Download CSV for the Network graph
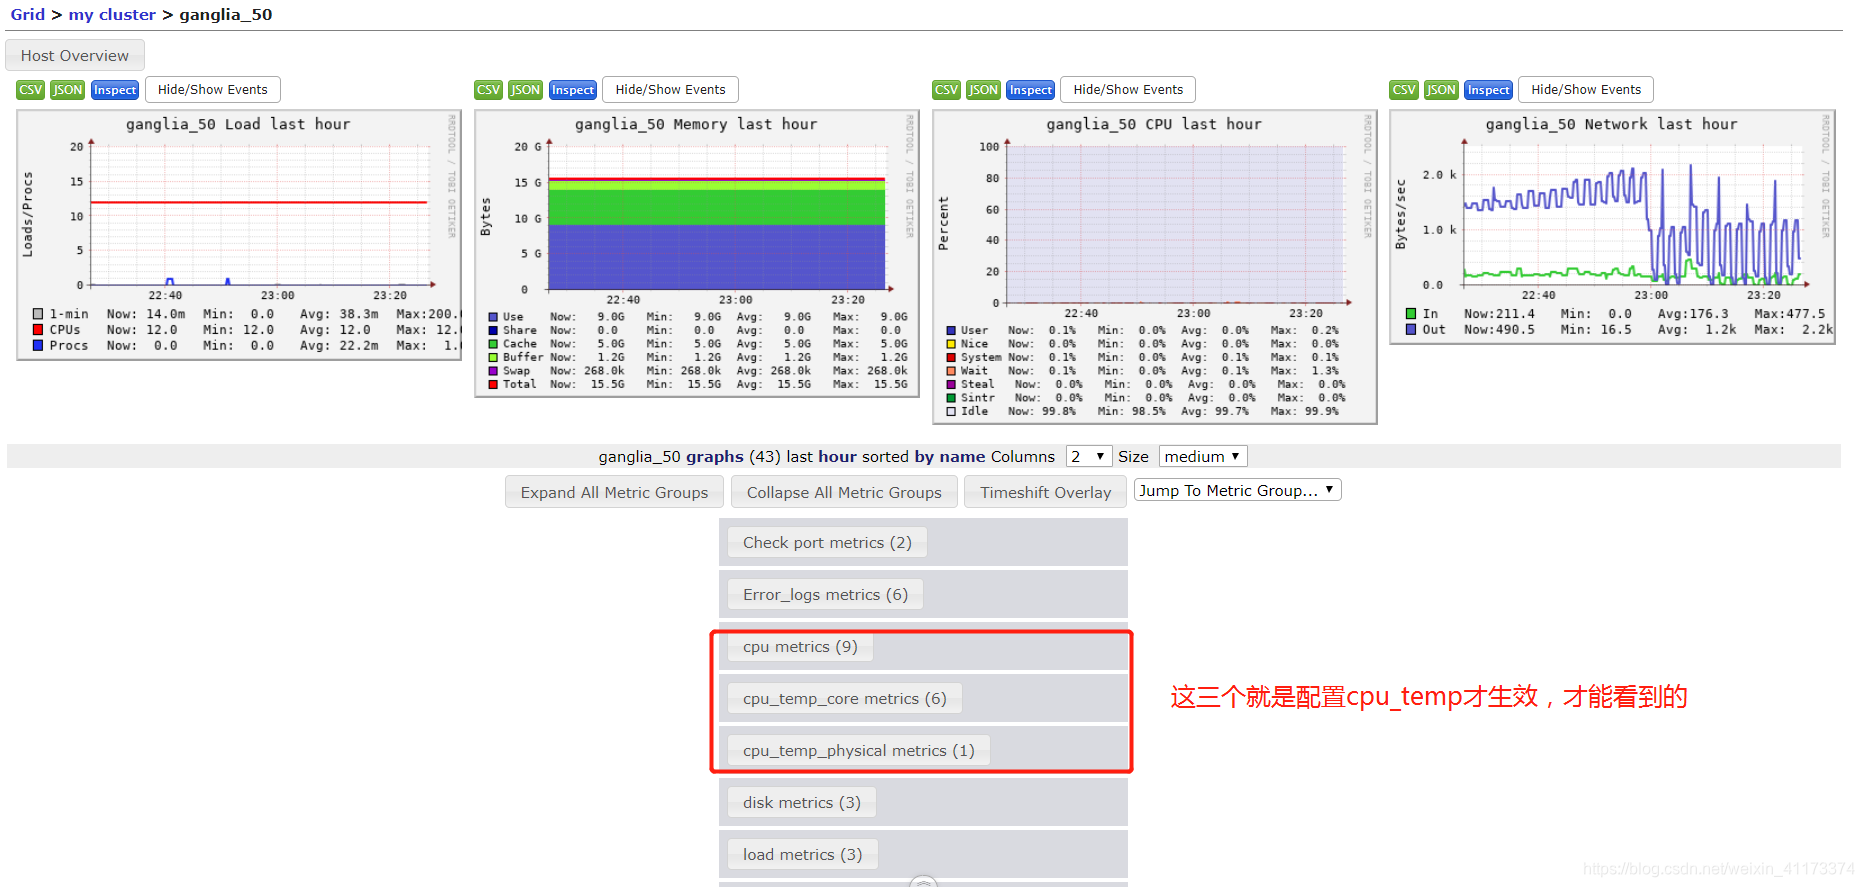Screen dimensions: 1864x887 (x=1404, y=90)
